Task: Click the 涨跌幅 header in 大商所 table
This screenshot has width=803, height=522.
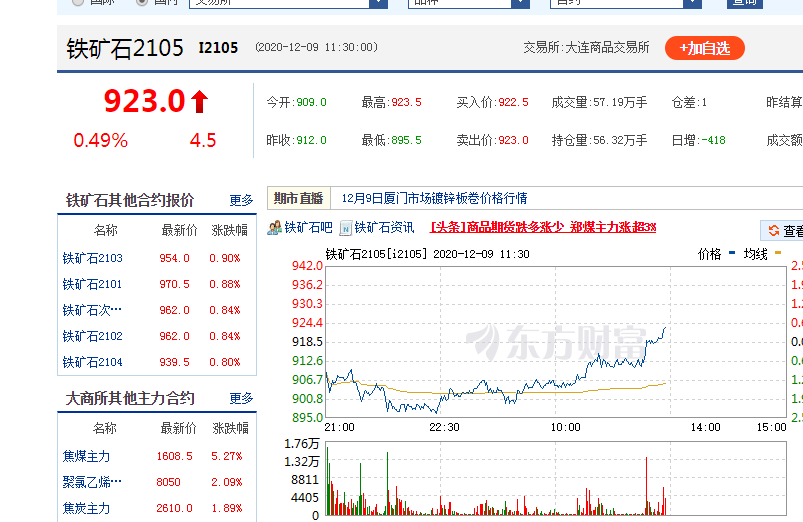Action: 230,428
